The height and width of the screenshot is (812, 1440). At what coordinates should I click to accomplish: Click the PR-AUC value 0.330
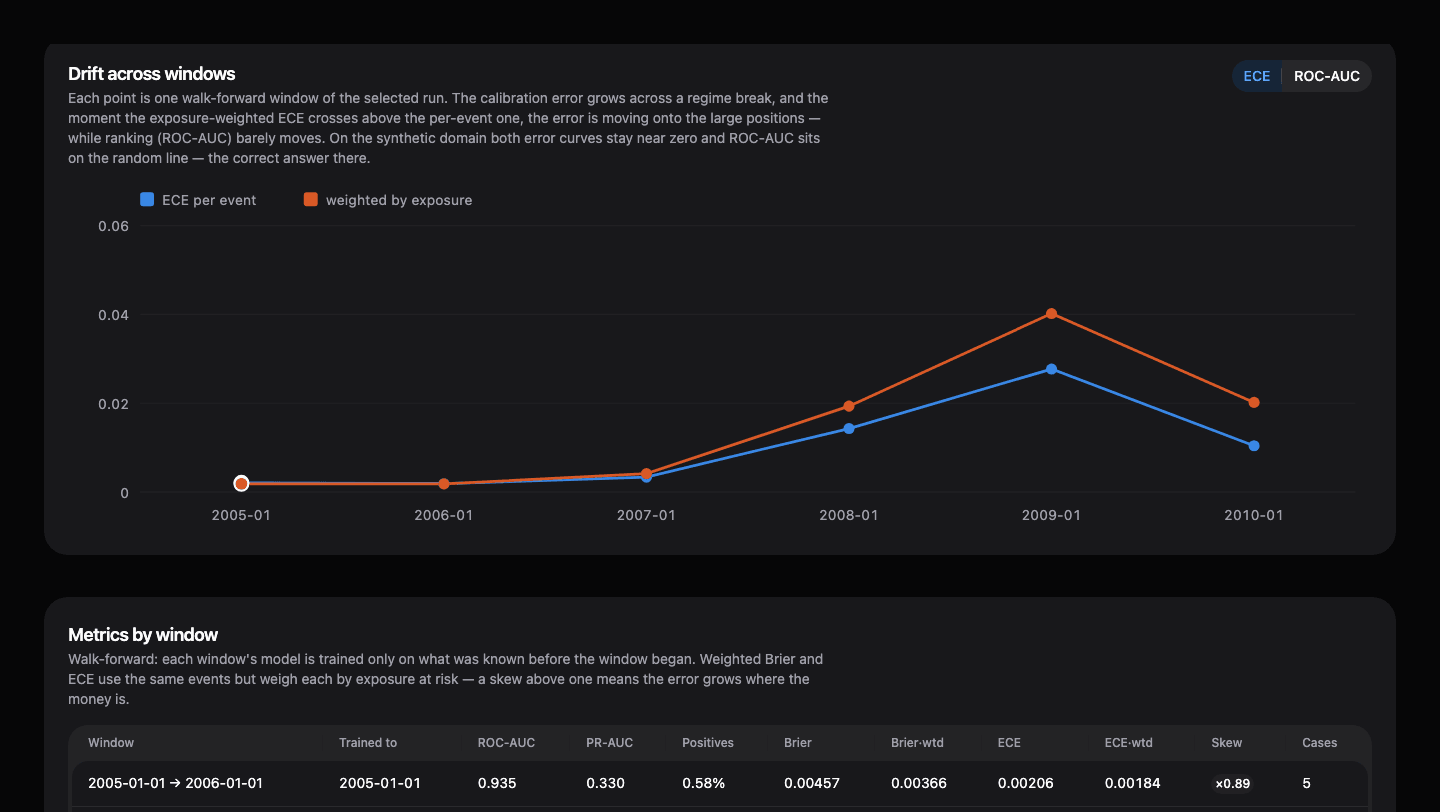coord(605,783)
